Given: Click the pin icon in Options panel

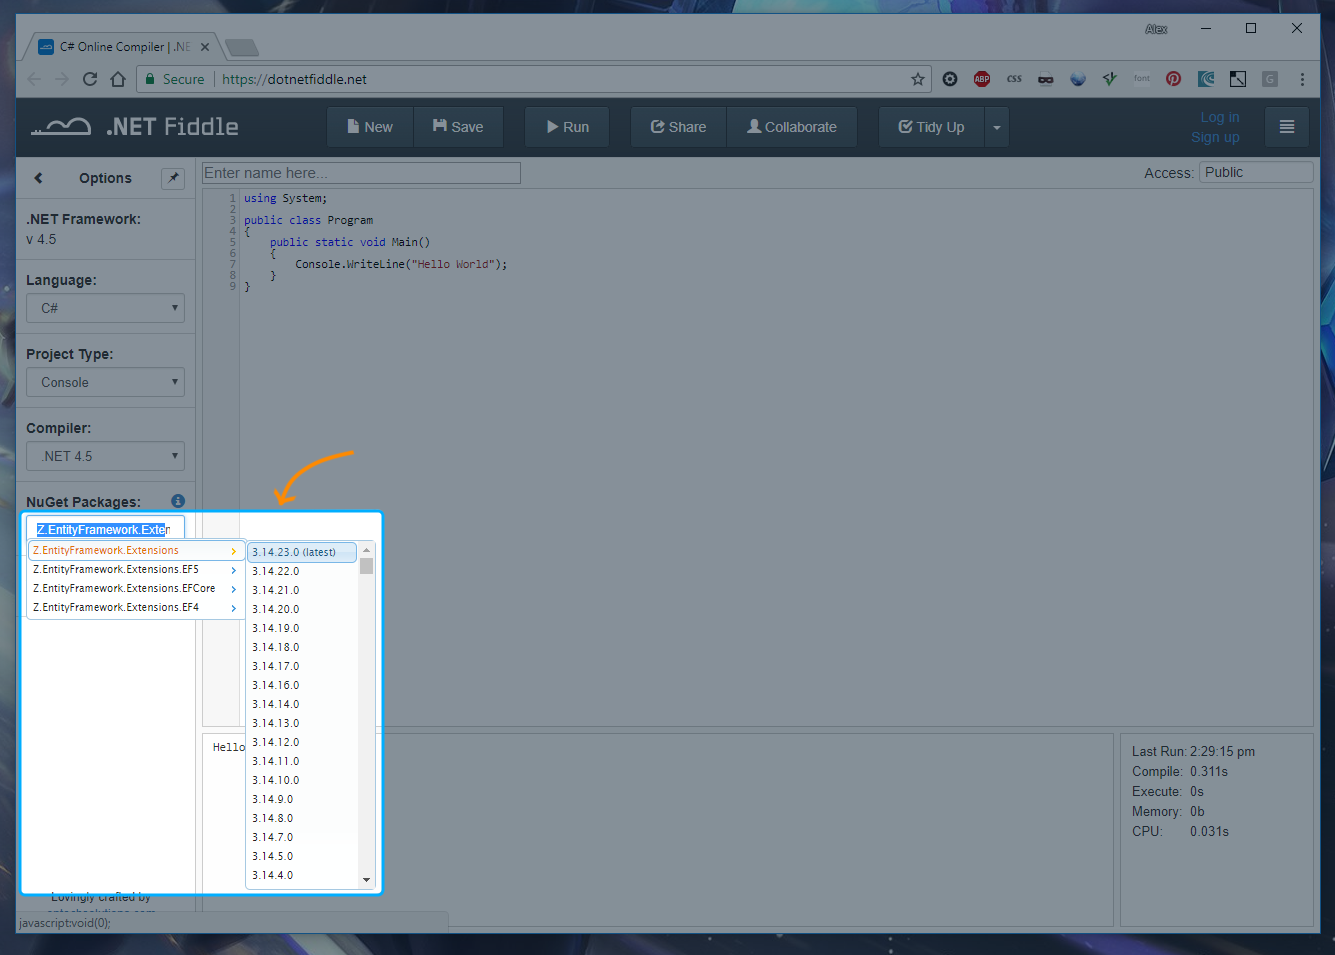Looking at the screenshot, I should (x=173, y=178).
